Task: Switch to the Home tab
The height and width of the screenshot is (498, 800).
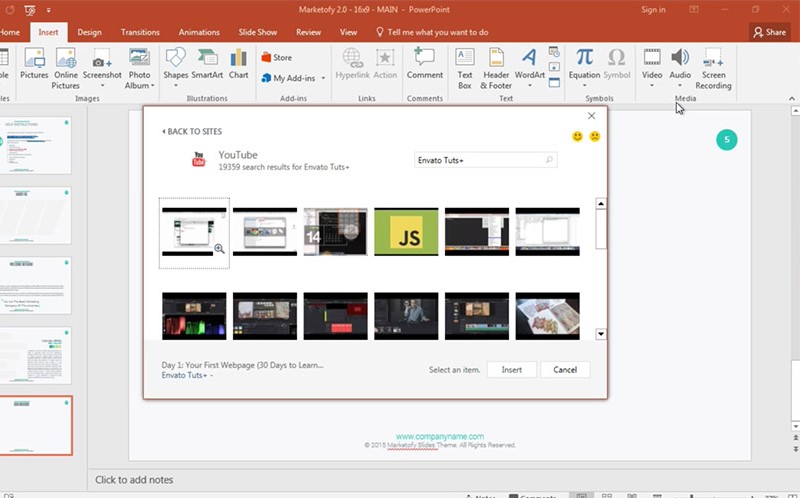Action: click(x=10, y=32)
